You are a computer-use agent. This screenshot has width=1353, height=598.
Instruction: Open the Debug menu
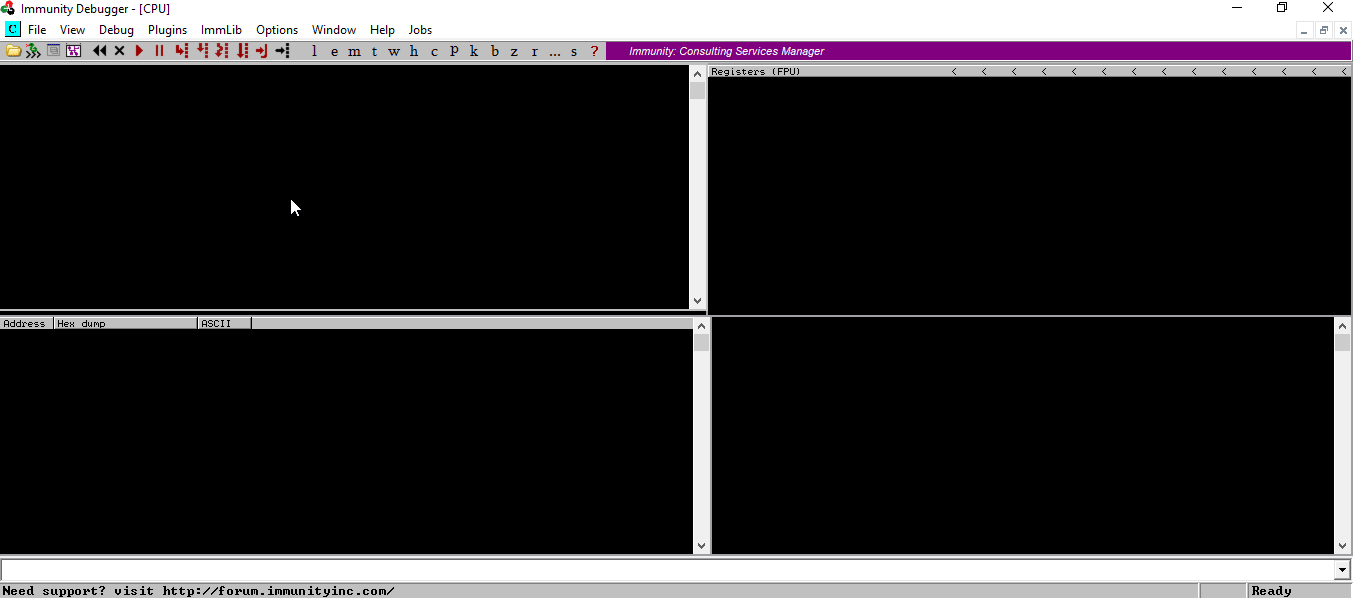pyautogui.click(x=116, y=29)
